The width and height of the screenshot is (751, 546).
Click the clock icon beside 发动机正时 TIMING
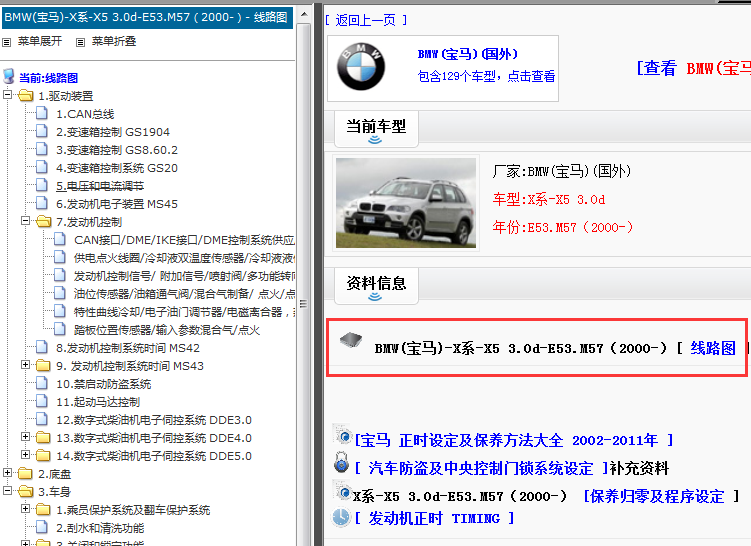[341, 517]
